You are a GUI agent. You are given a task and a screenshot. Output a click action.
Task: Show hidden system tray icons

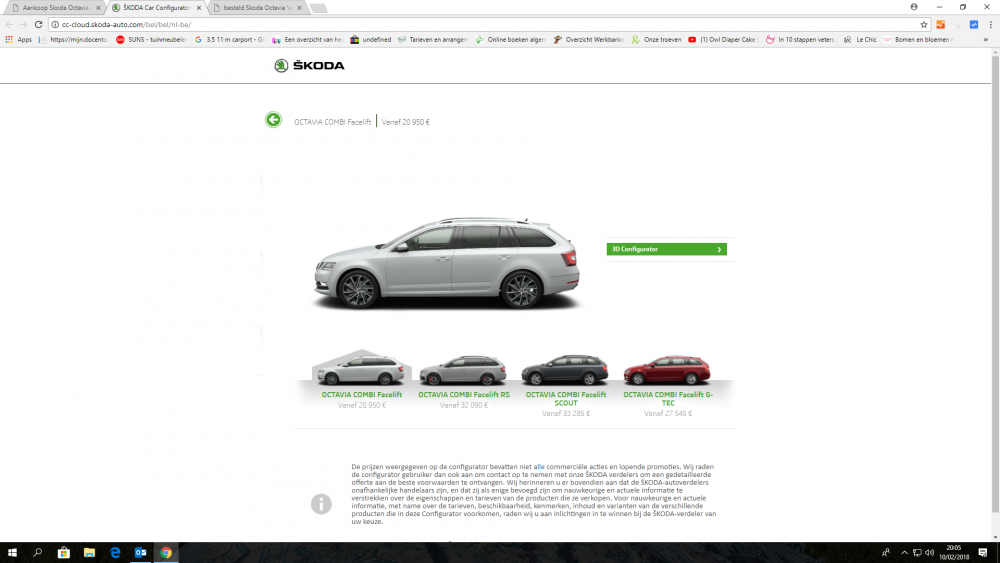(x=904, y=553)
